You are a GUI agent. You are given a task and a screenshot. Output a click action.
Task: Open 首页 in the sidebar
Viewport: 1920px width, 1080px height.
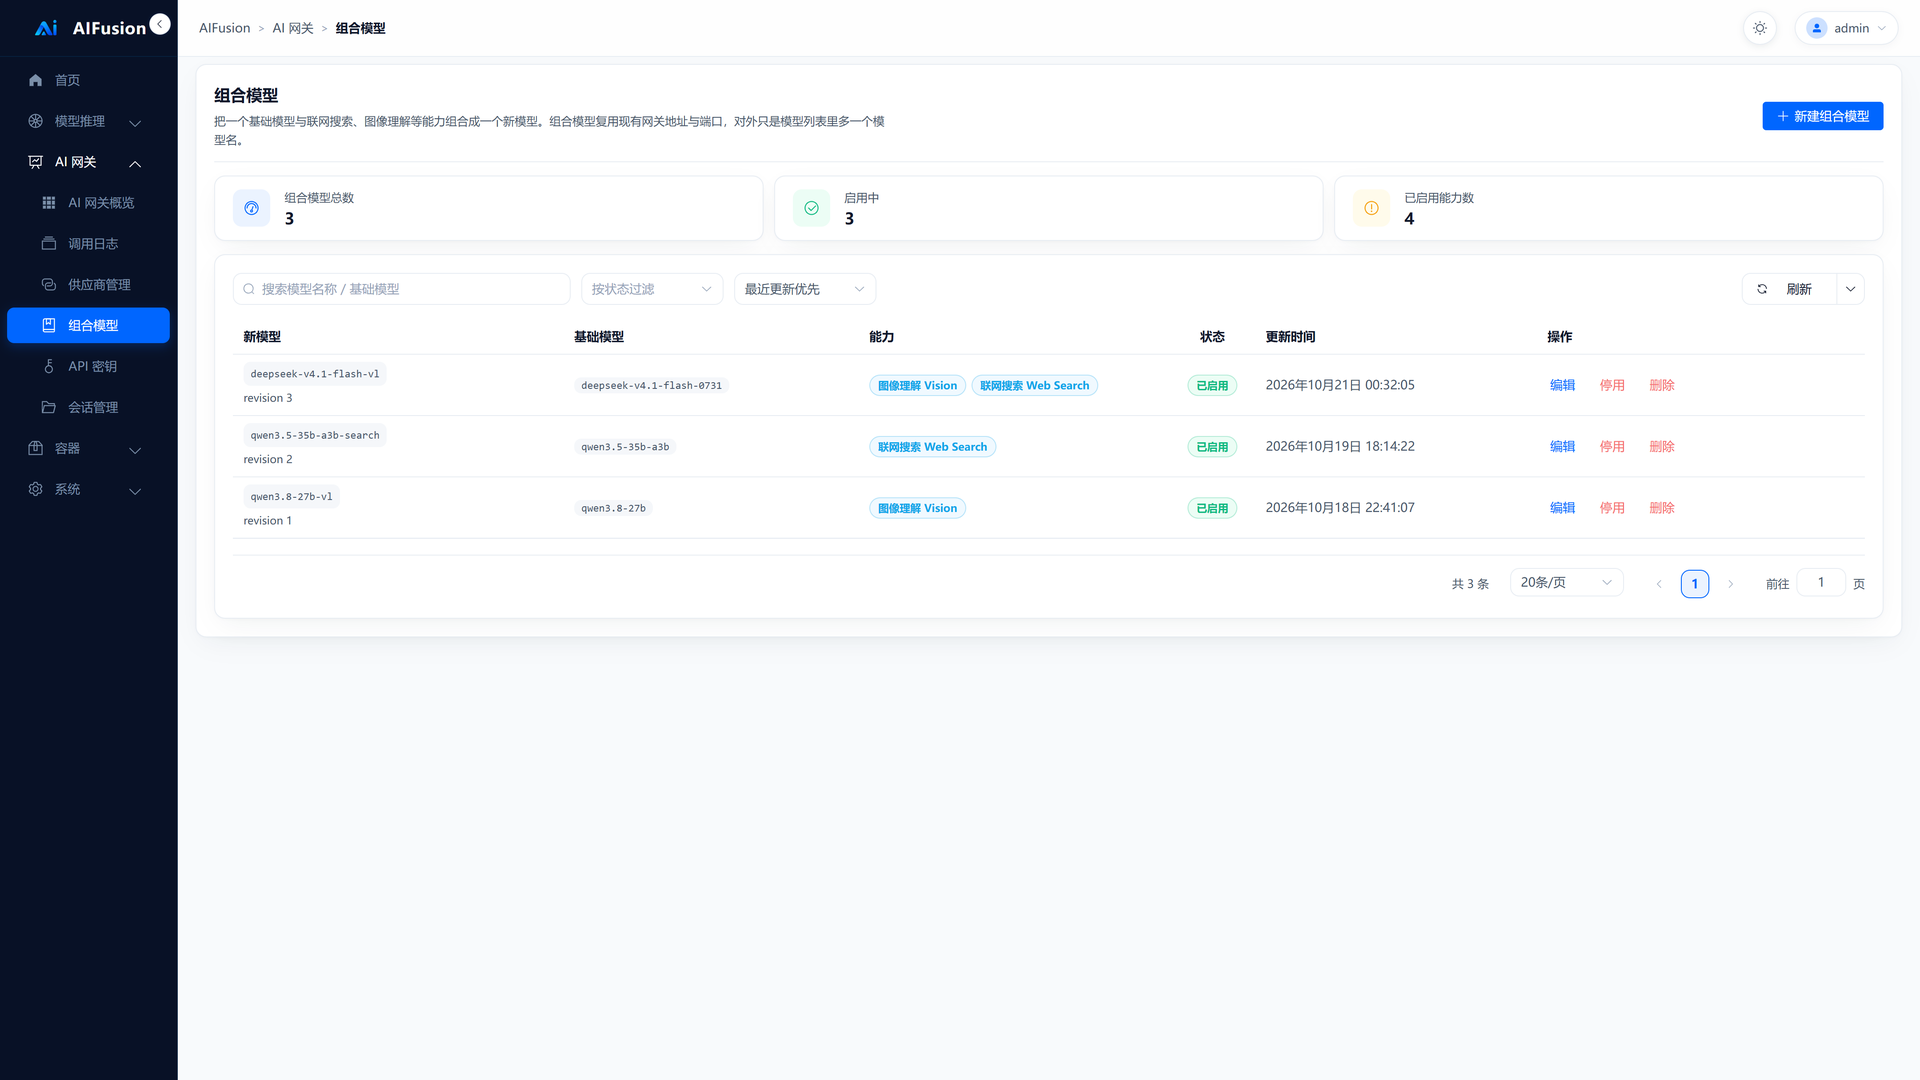coord(88,80)
